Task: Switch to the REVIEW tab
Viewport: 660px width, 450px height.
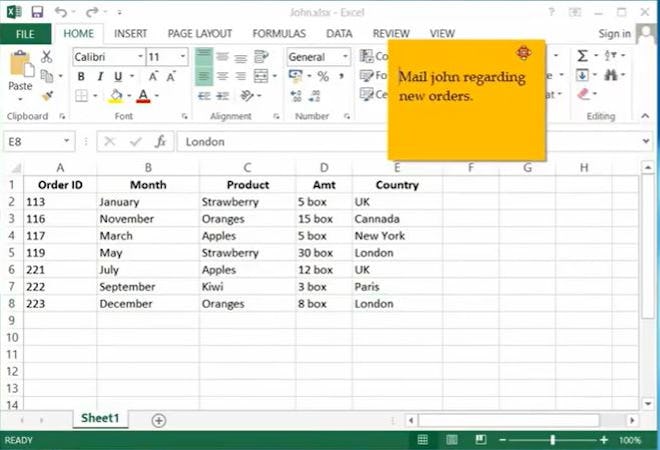Action: click(x=391, y=34)
